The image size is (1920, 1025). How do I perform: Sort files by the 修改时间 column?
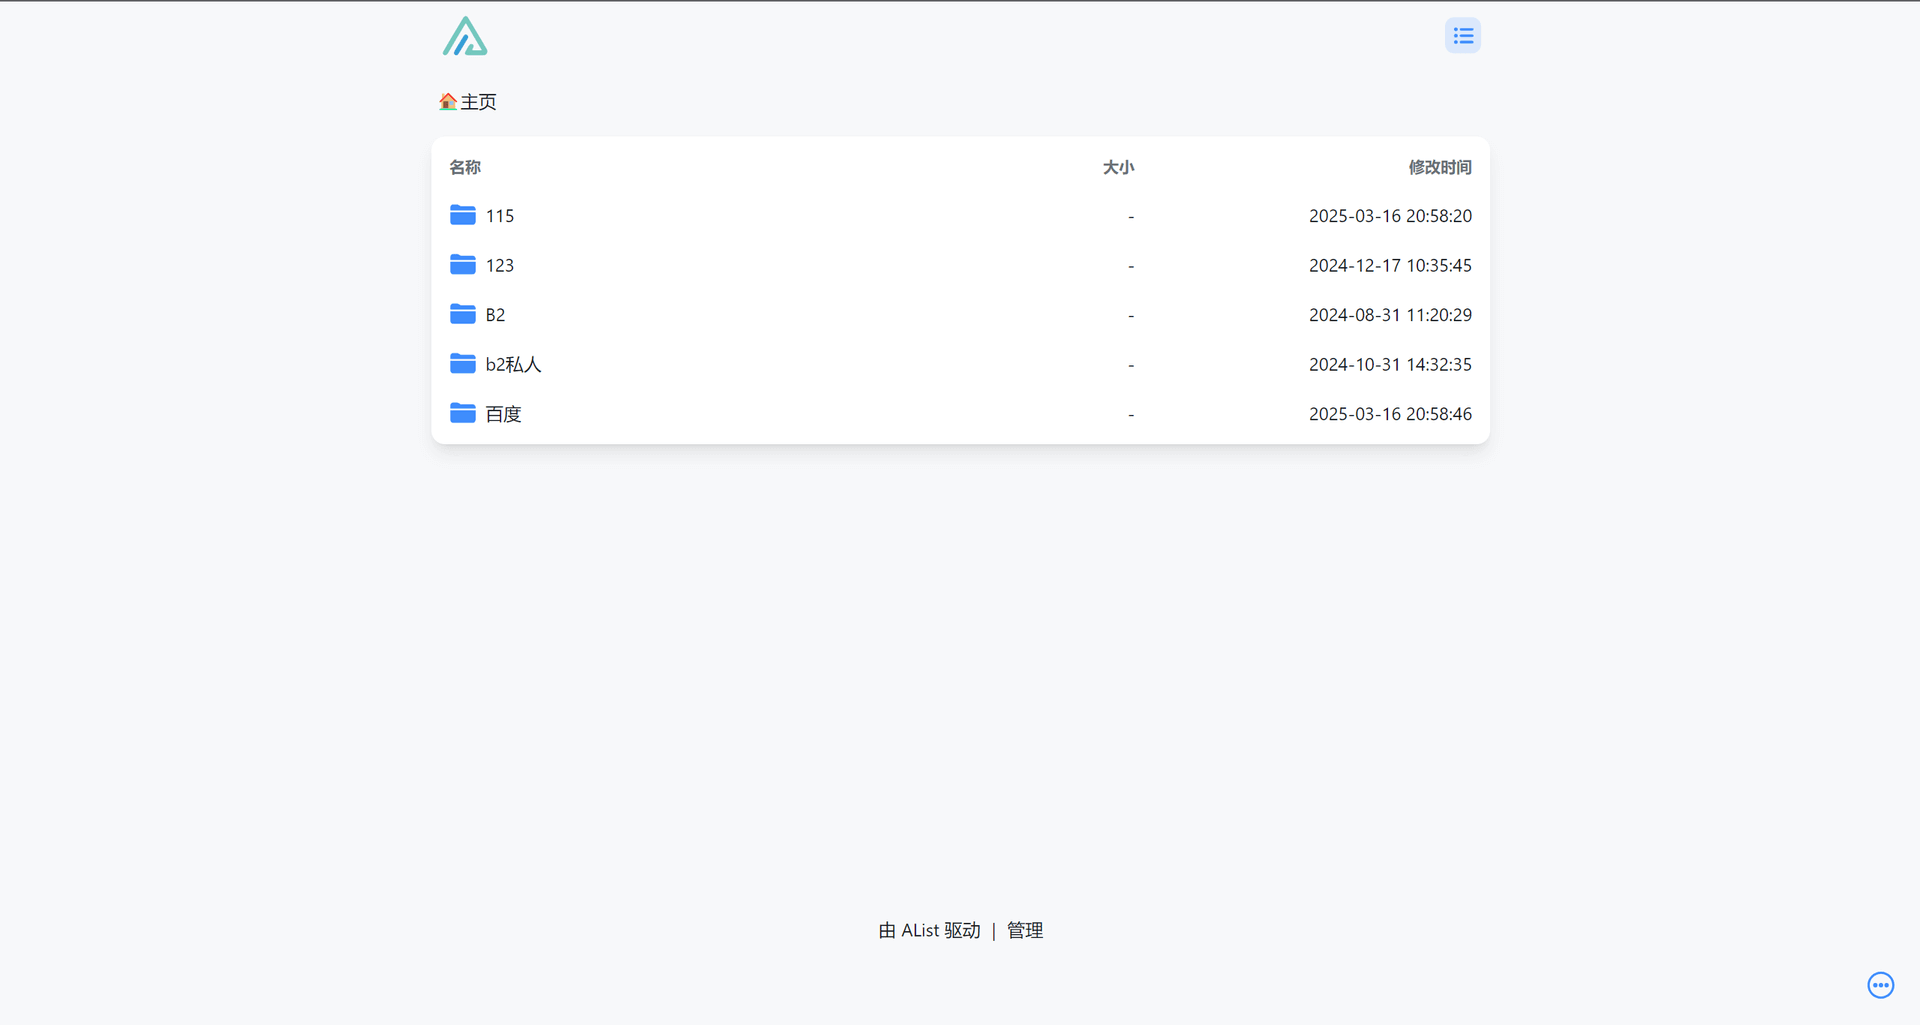tap(1440, 167)
